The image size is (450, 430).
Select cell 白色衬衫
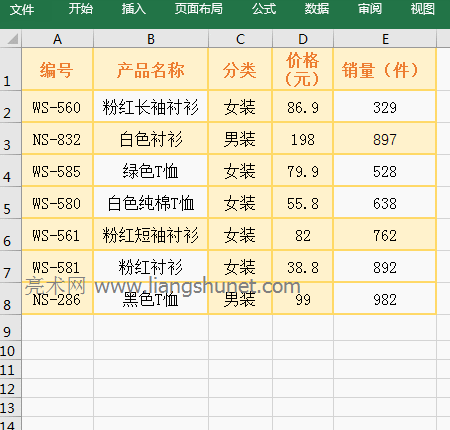pos(151,139)
